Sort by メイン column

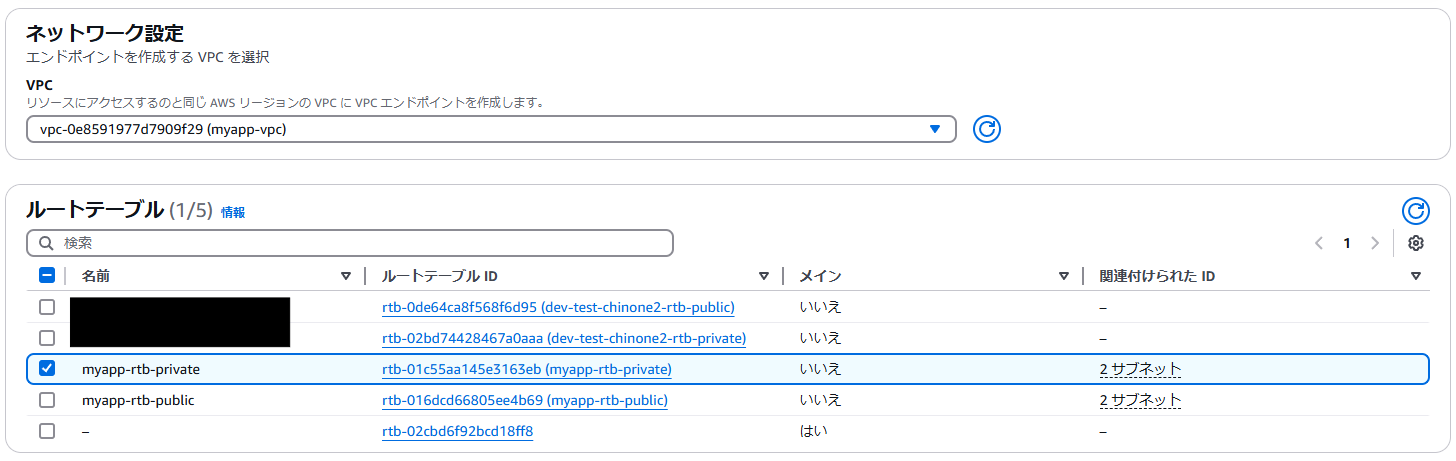click(1064, 276)
